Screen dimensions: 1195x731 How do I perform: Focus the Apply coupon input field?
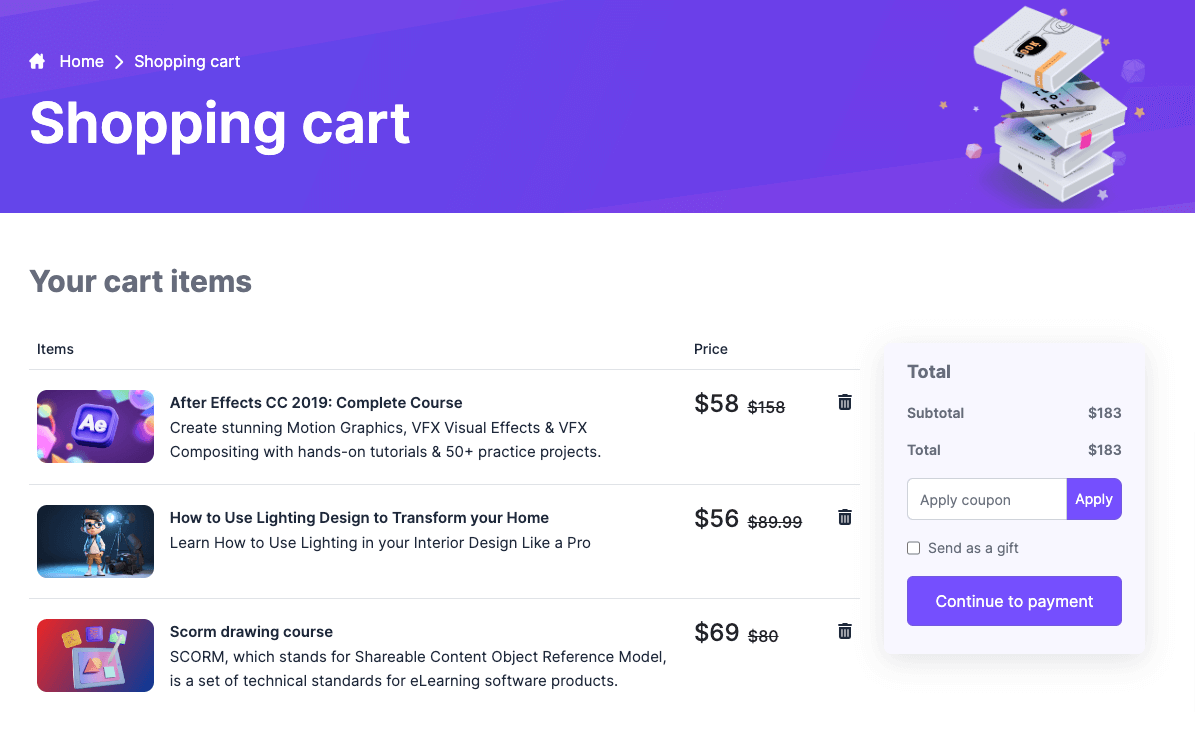point(986,500)
